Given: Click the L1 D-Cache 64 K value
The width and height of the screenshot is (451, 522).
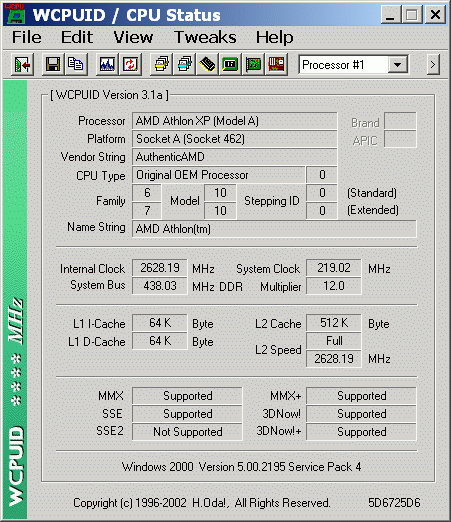Looking at the screenshot, I should click(160, 341).
